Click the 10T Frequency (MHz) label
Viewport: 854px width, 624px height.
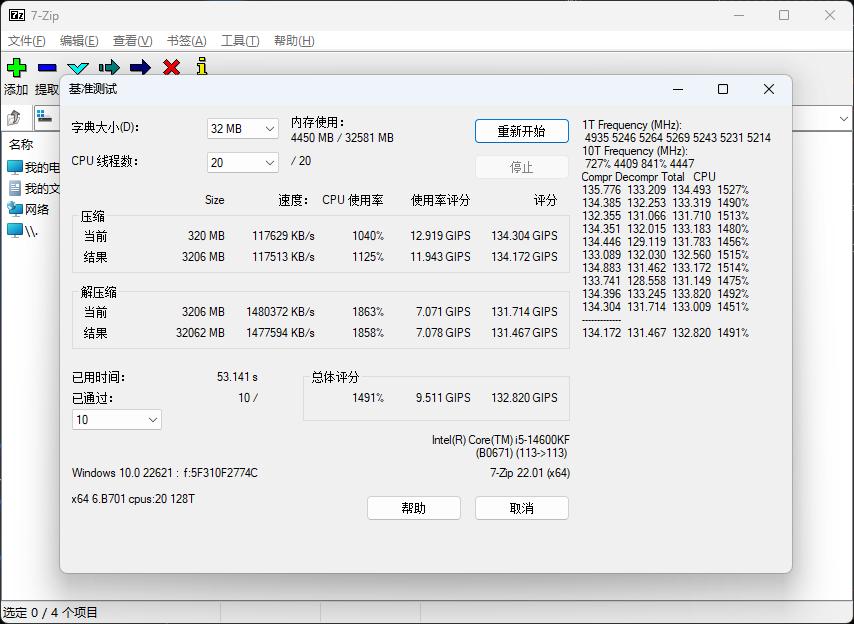point(635,151)
